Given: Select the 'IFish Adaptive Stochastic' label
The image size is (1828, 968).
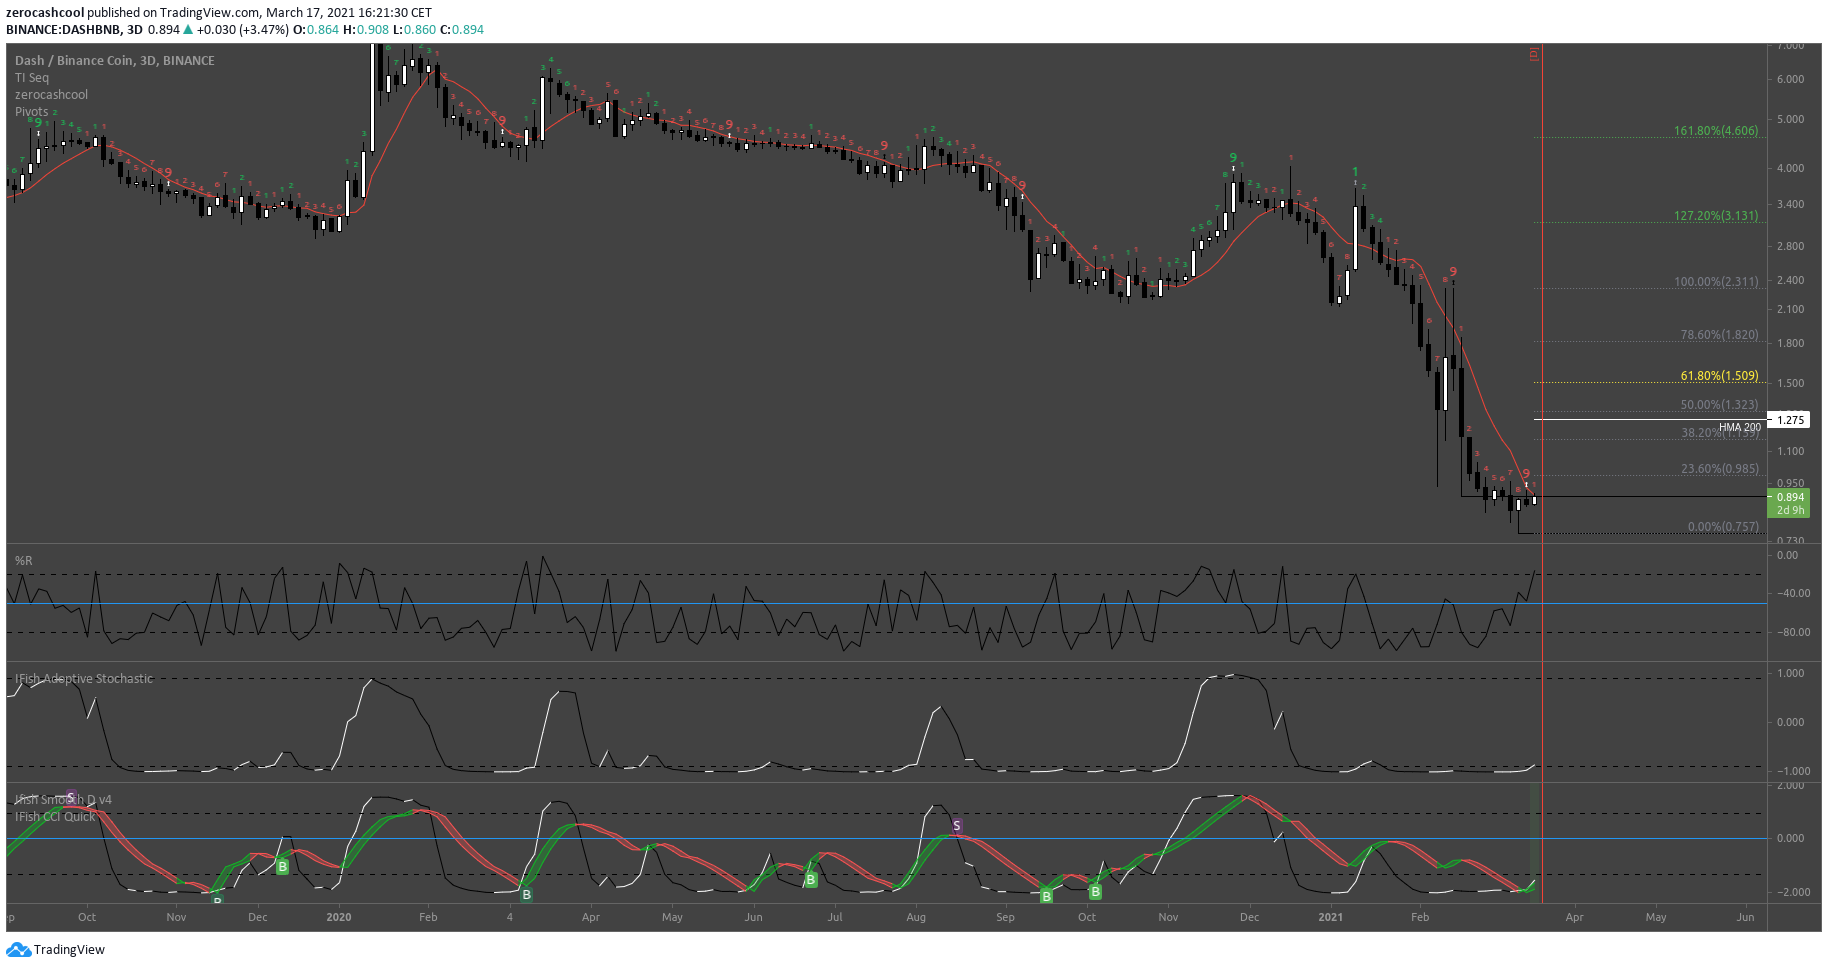Looking at the screenshot, I should [84, 679].
